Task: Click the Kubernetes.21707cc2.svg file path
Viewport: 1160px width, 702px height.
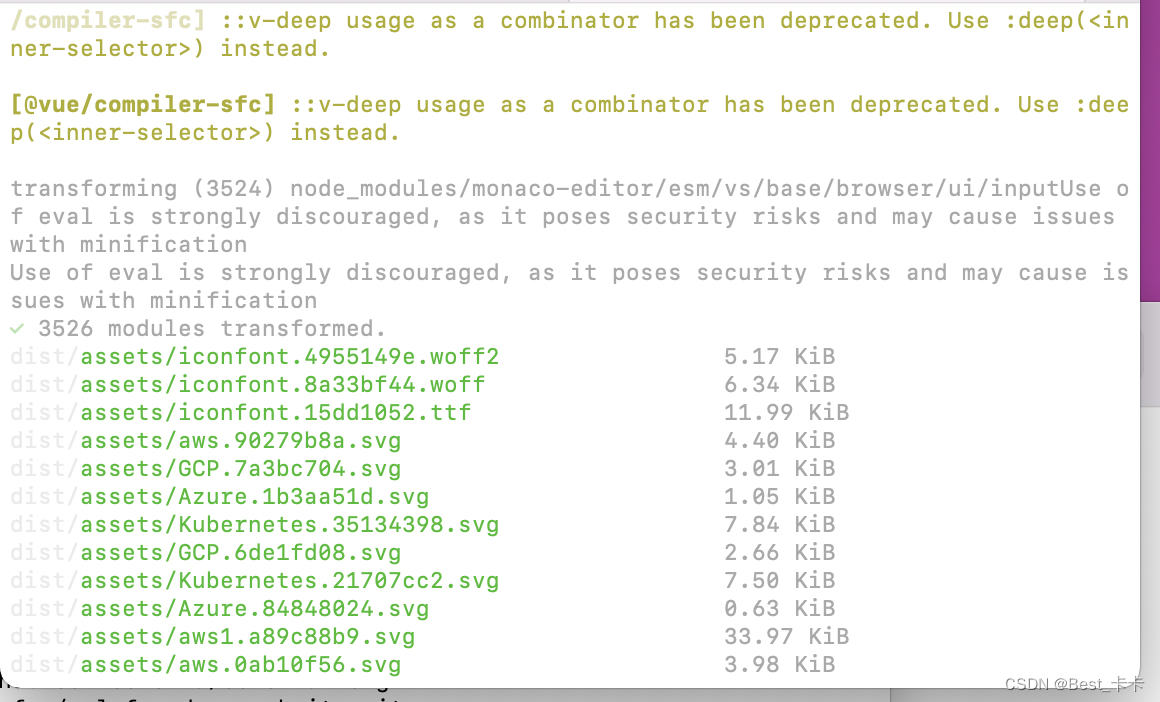Action: pyautogui.click(x=289, y=580)
